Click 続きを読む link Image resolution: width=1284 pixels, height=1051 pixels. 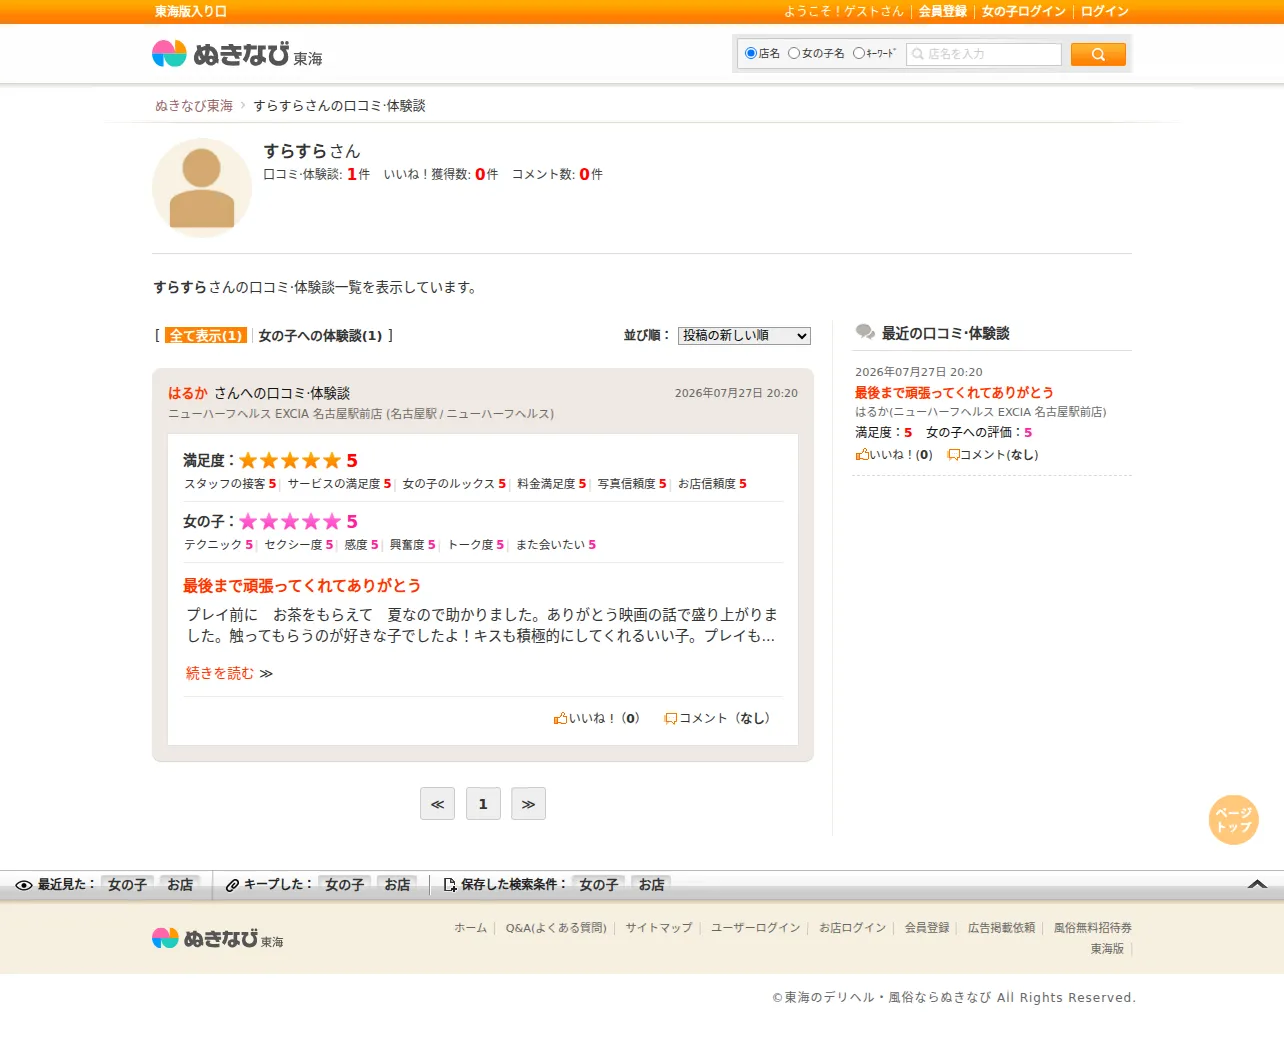pyautogui.click(x=220, y=673)
